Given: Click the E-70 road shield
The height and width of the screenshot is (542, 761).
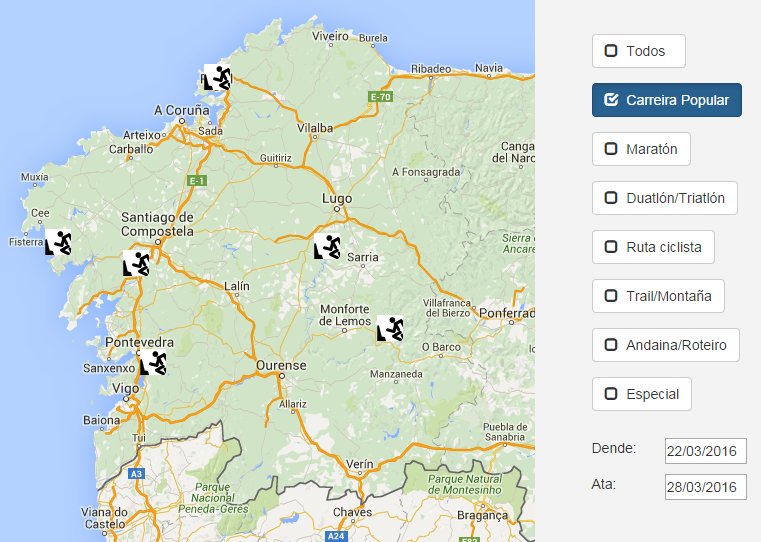Looking at the screenshot, I should point(380,97).
